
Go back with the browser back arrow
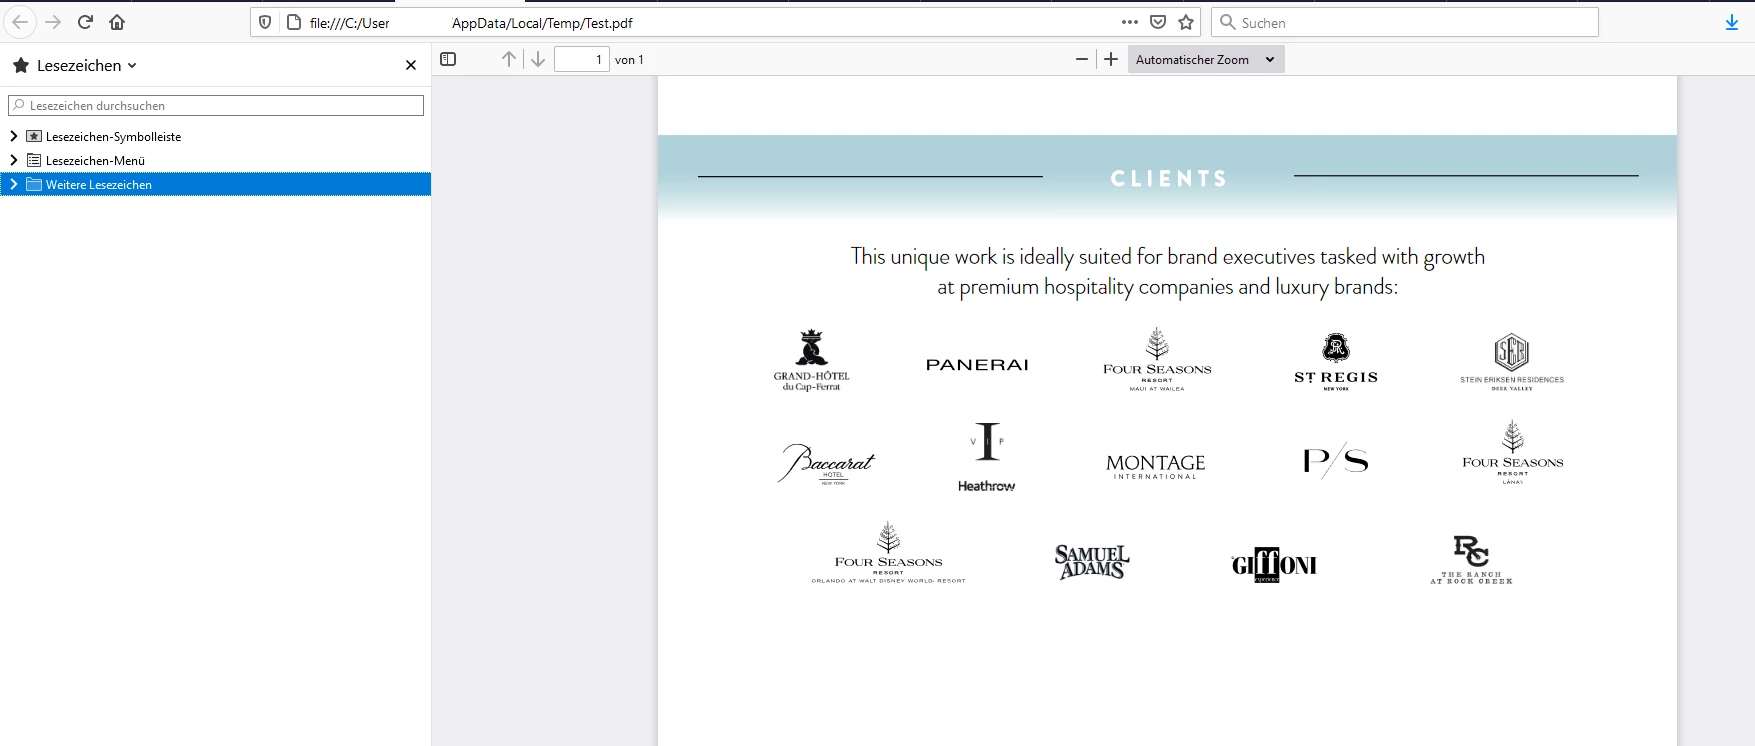tap(20, 22)
